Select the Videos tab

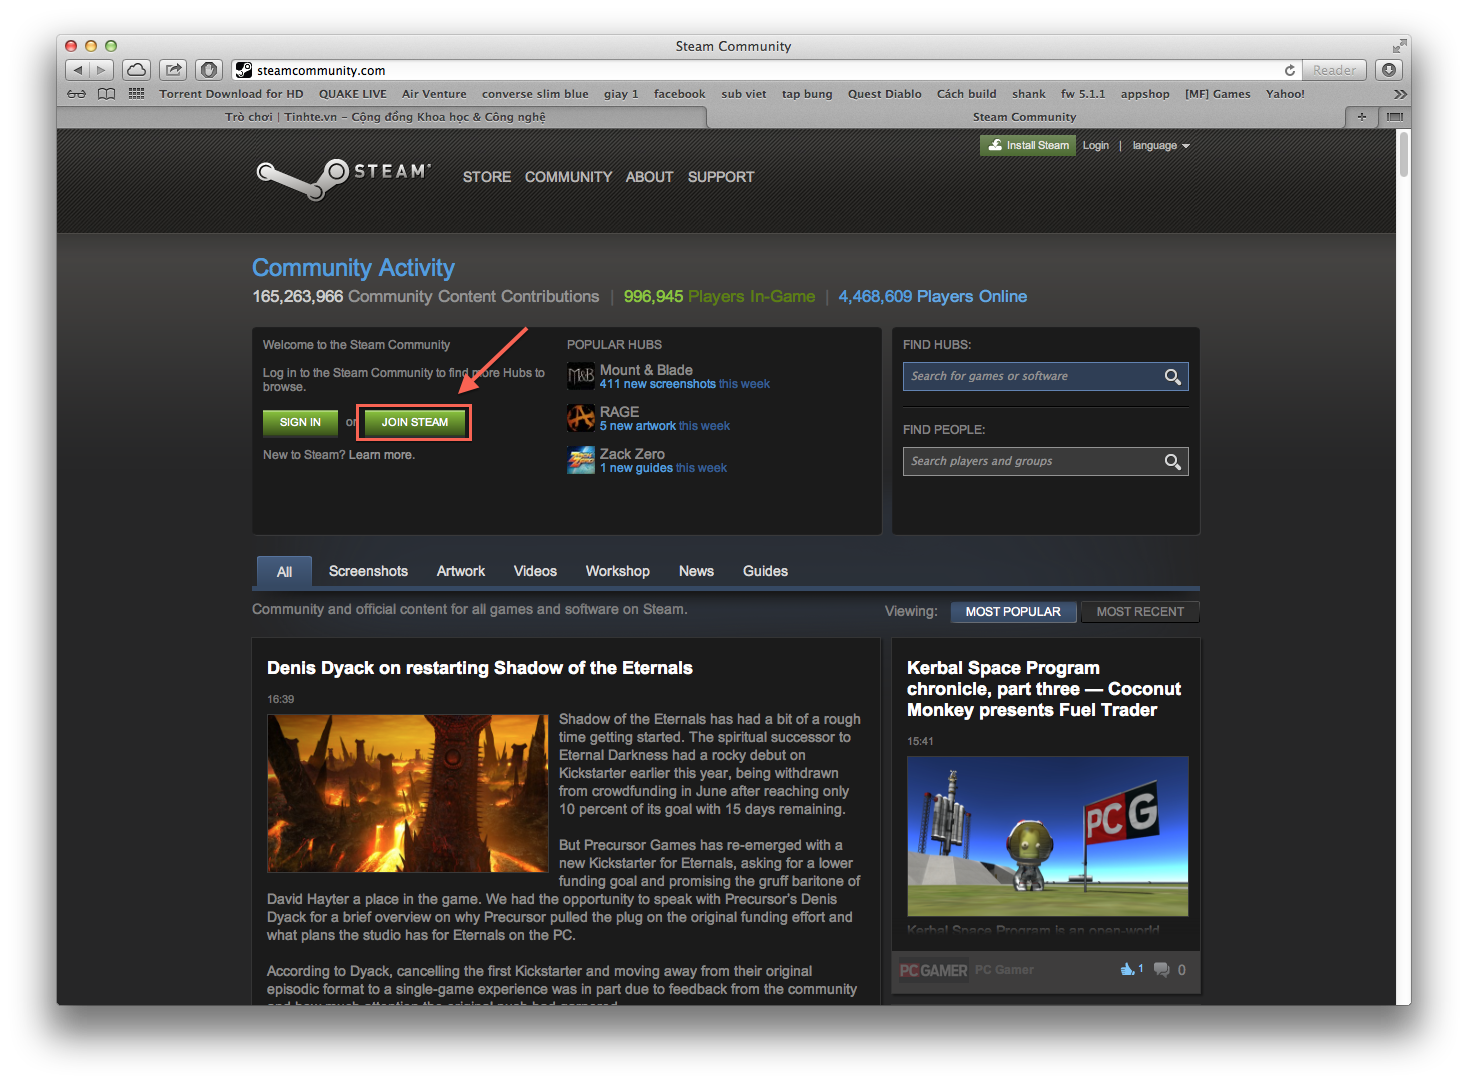tap(535, 571)
